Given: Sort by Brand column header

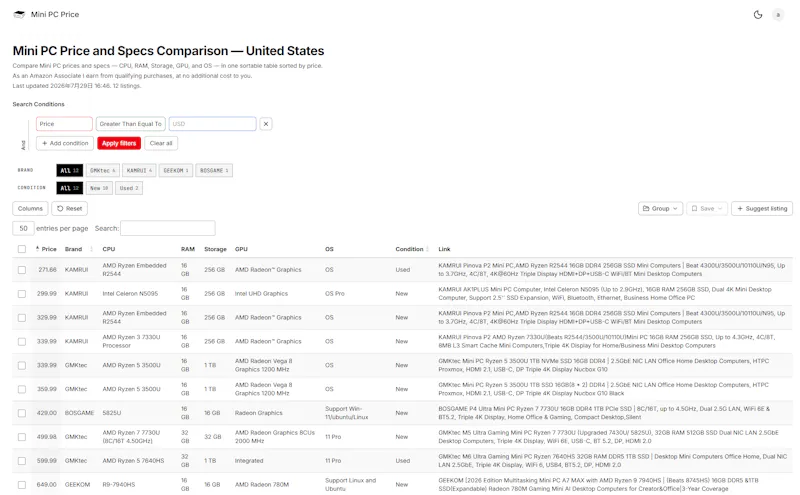Looking at the screenshot, I should point(73,249).
